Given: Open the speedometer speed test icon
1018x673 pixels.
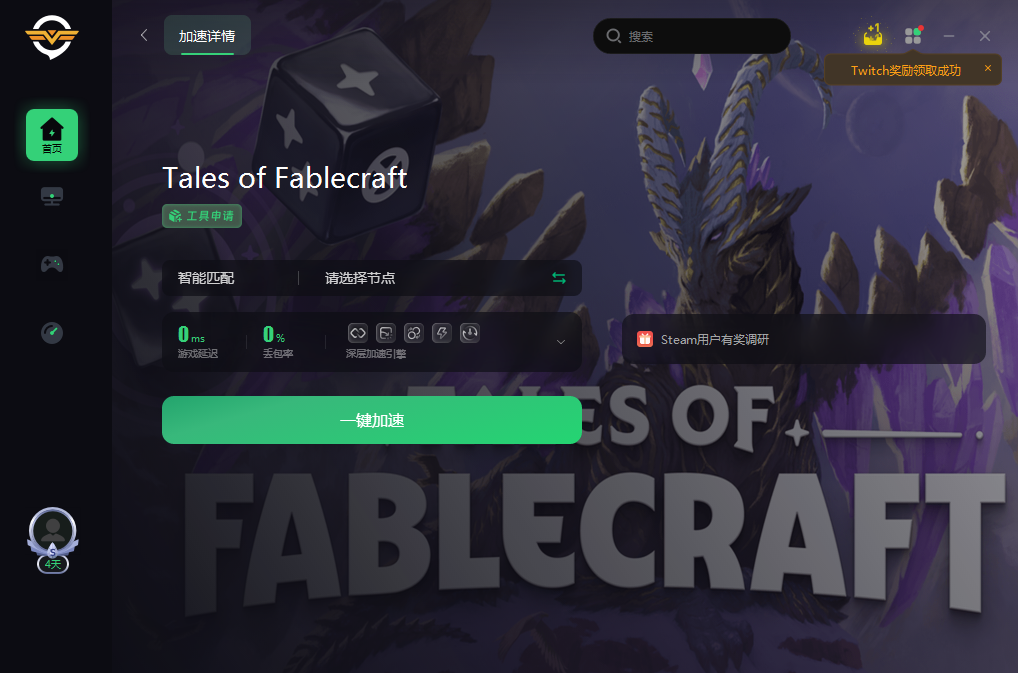Looking at the screenshot, I should (52, 332).
